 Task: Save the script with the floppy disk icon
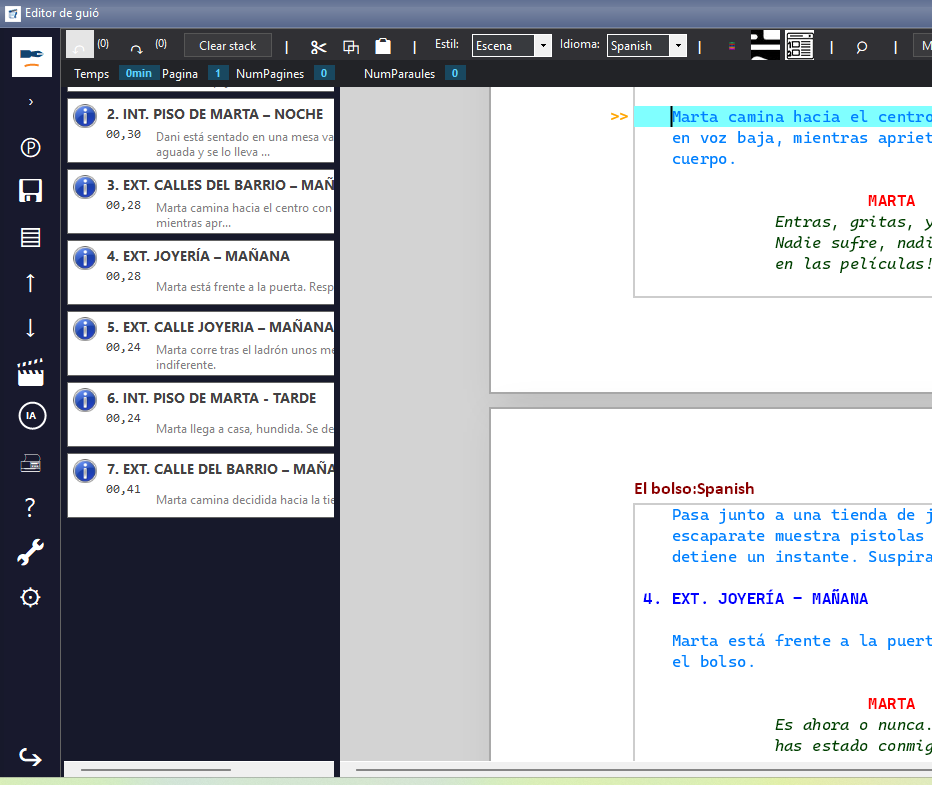click(30, 191)
